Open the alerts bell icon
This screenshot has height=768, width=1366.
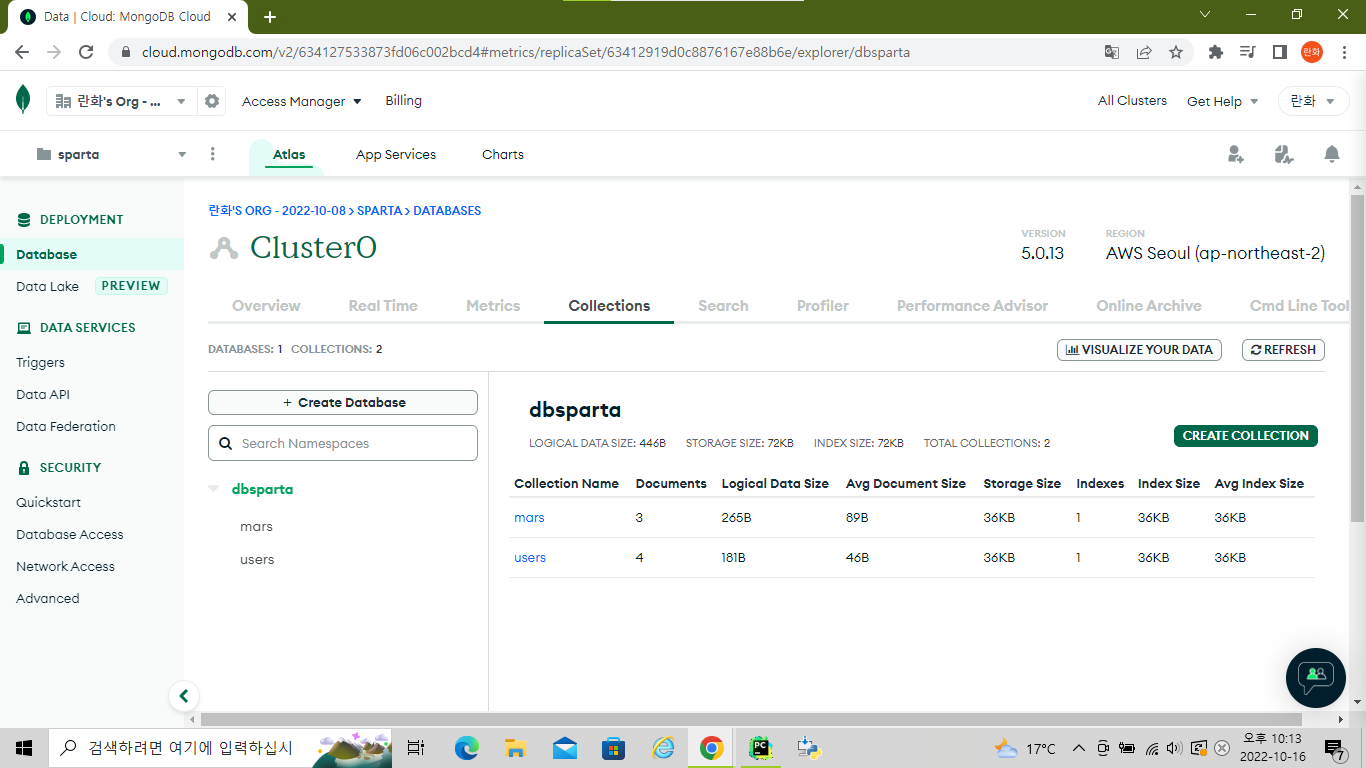(1332, 154)
